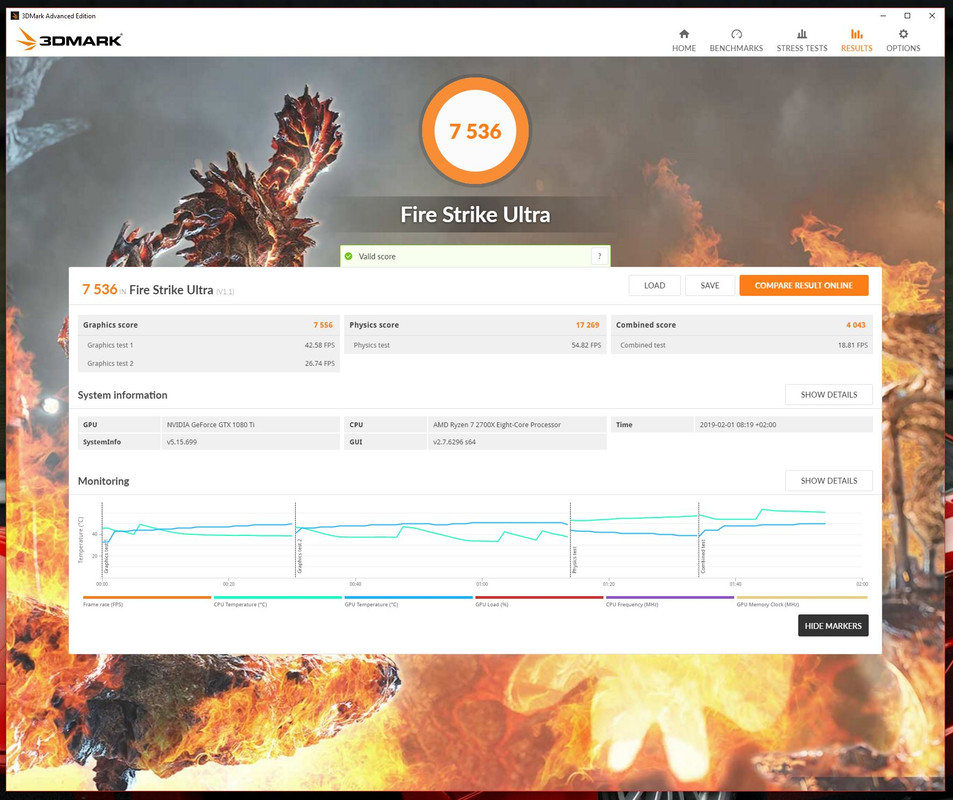The width and height of the screenshot is (953, 800).
Task: Toggle the GPU Memory Clock legend
Action: click(801, 602)
